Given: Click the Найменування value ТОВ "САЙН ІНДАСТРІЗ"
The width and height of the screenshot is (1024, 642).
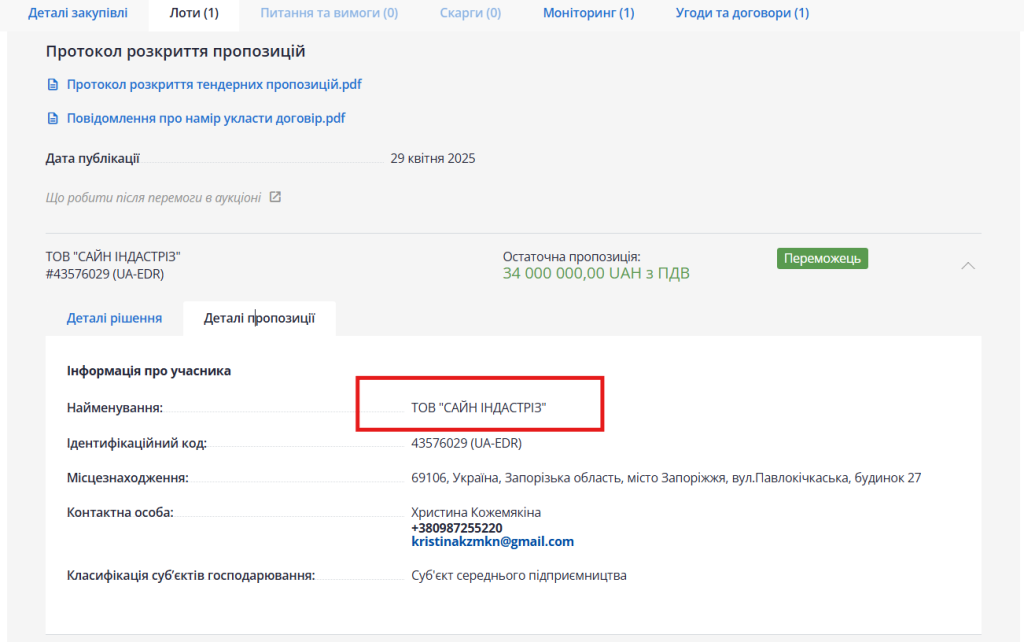Looking at the screenshot, I should [479, 408].
